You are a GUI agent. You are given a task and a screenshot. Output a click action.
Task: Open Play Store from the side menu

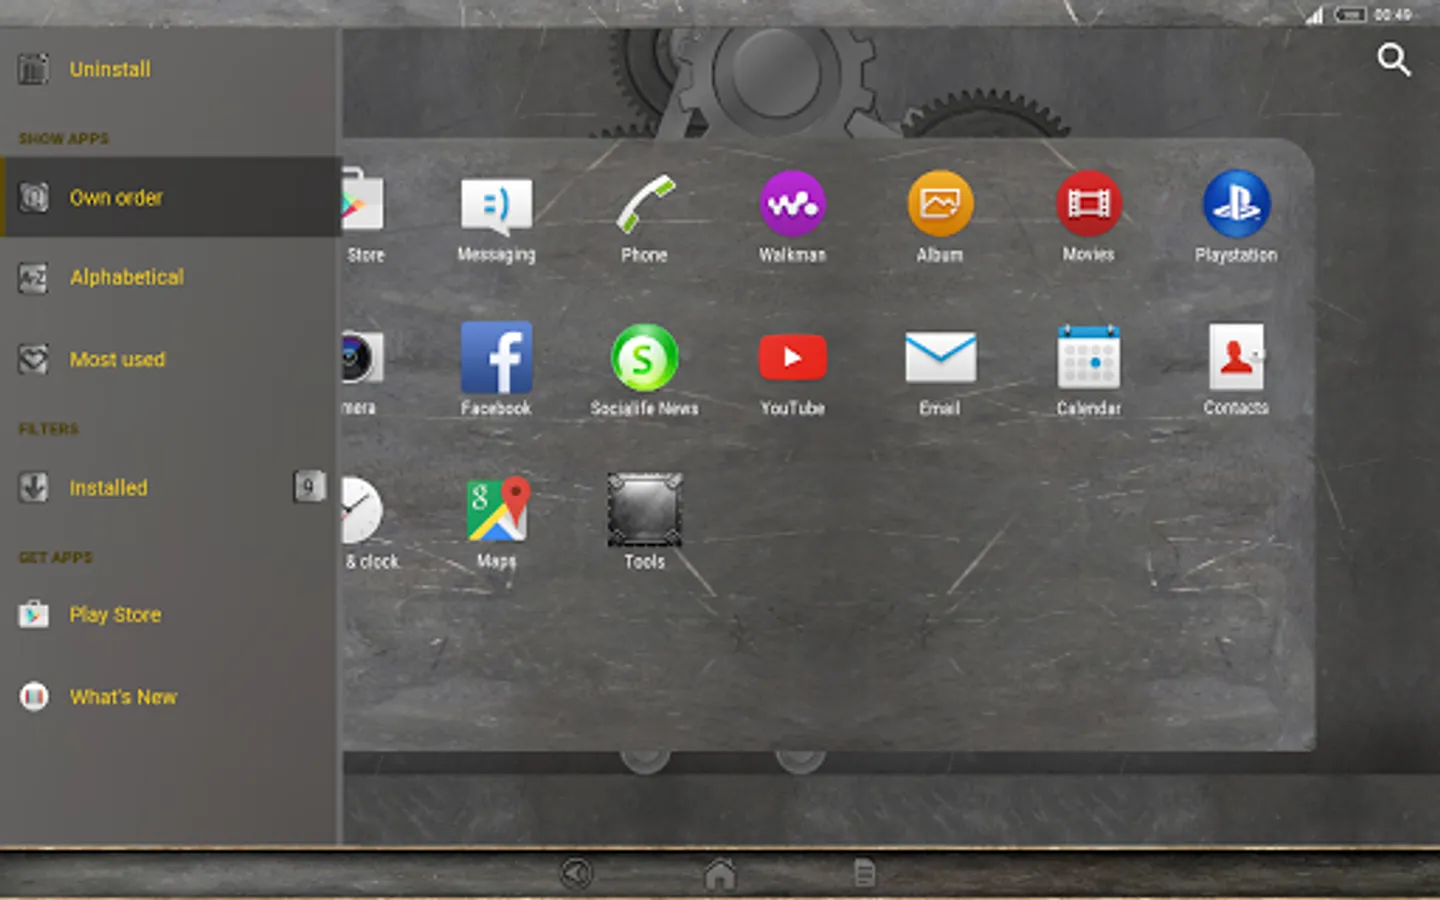(170, 614)
